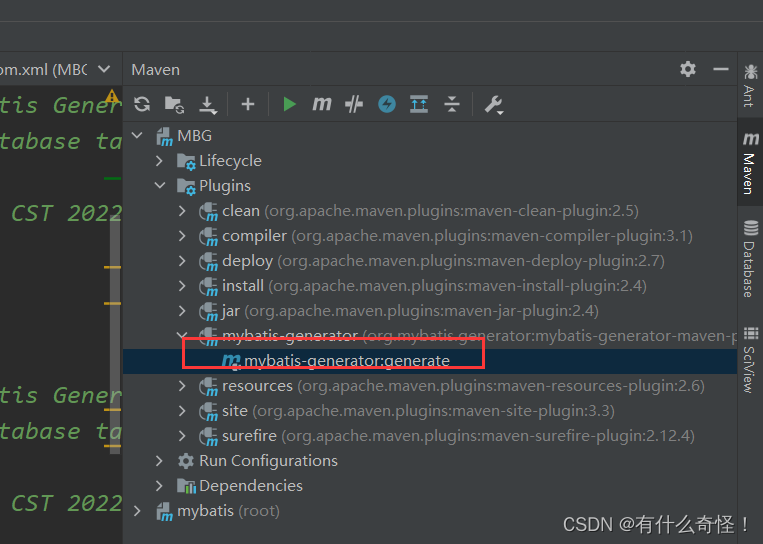763x544 pixels.
Task: Open editor tabs dropdown beside pom.xml
Action: click(104, 69)
